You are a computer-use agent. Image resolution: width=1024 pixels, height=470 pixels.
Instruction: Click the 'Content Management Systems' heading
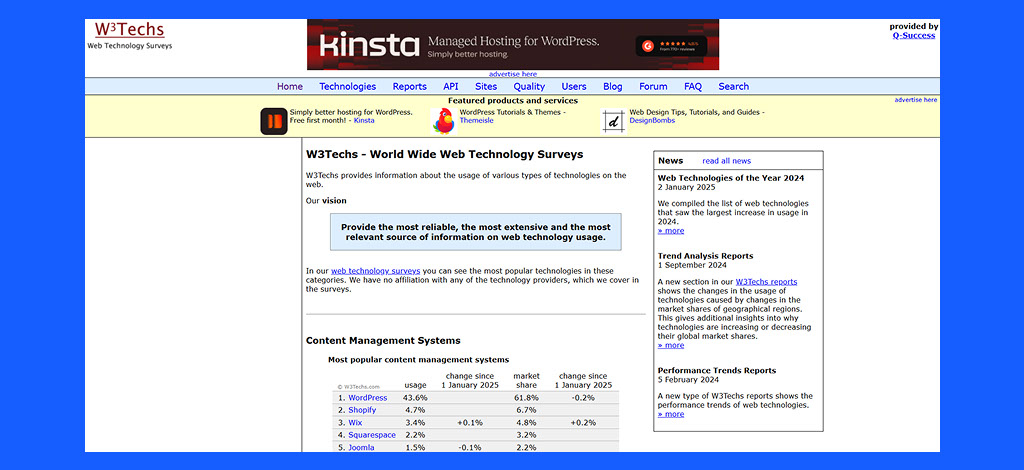(383, 340)
